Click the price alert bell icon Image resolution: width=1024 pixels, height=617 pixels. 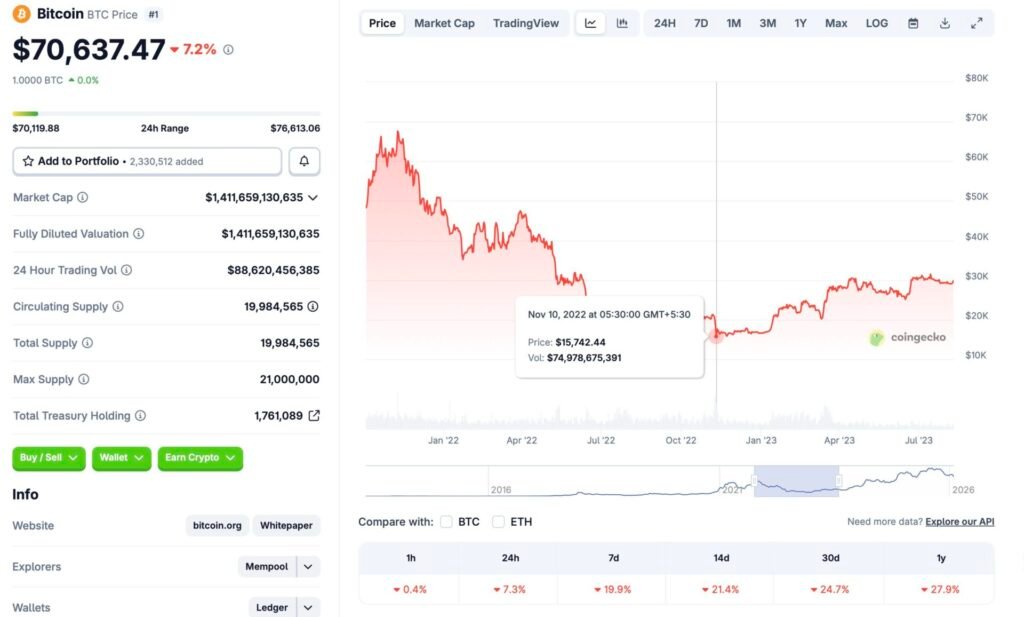click(304, 161)
